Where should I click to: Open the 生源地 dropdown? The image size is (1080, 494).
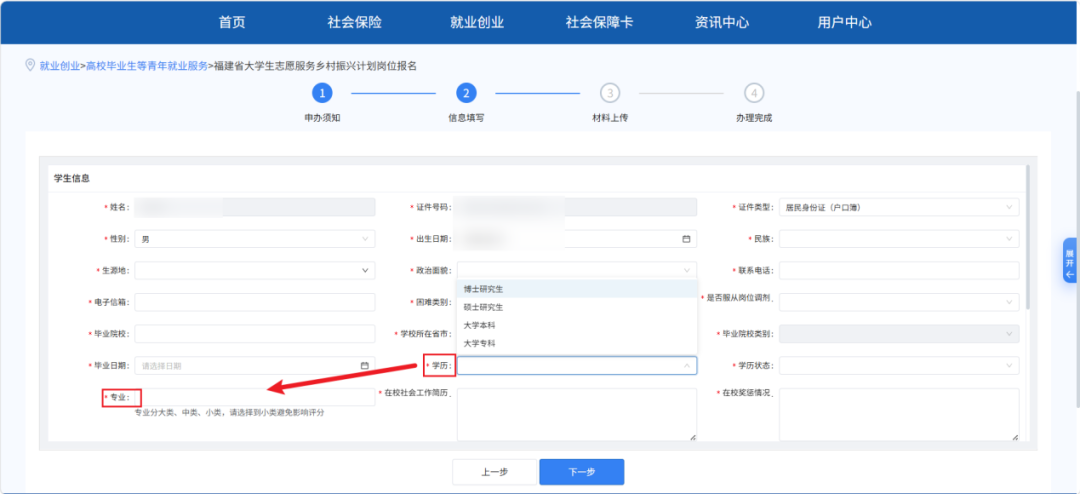[255, 270]
